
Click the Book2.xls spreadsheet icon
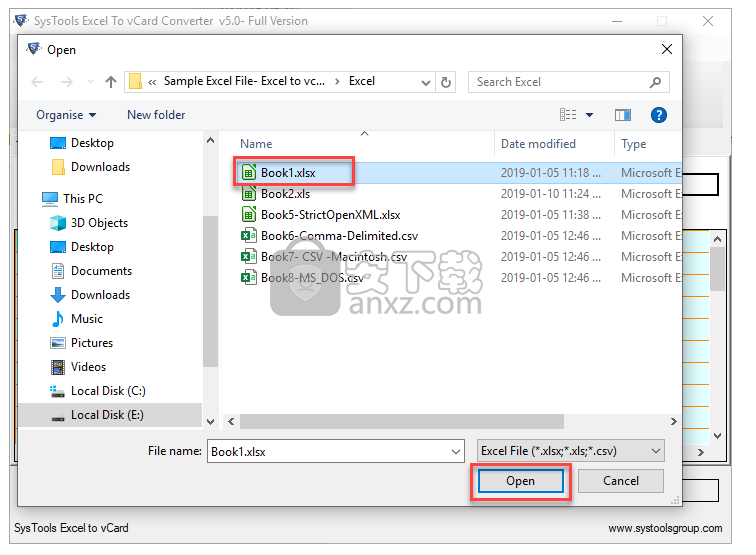coord(248,193)
